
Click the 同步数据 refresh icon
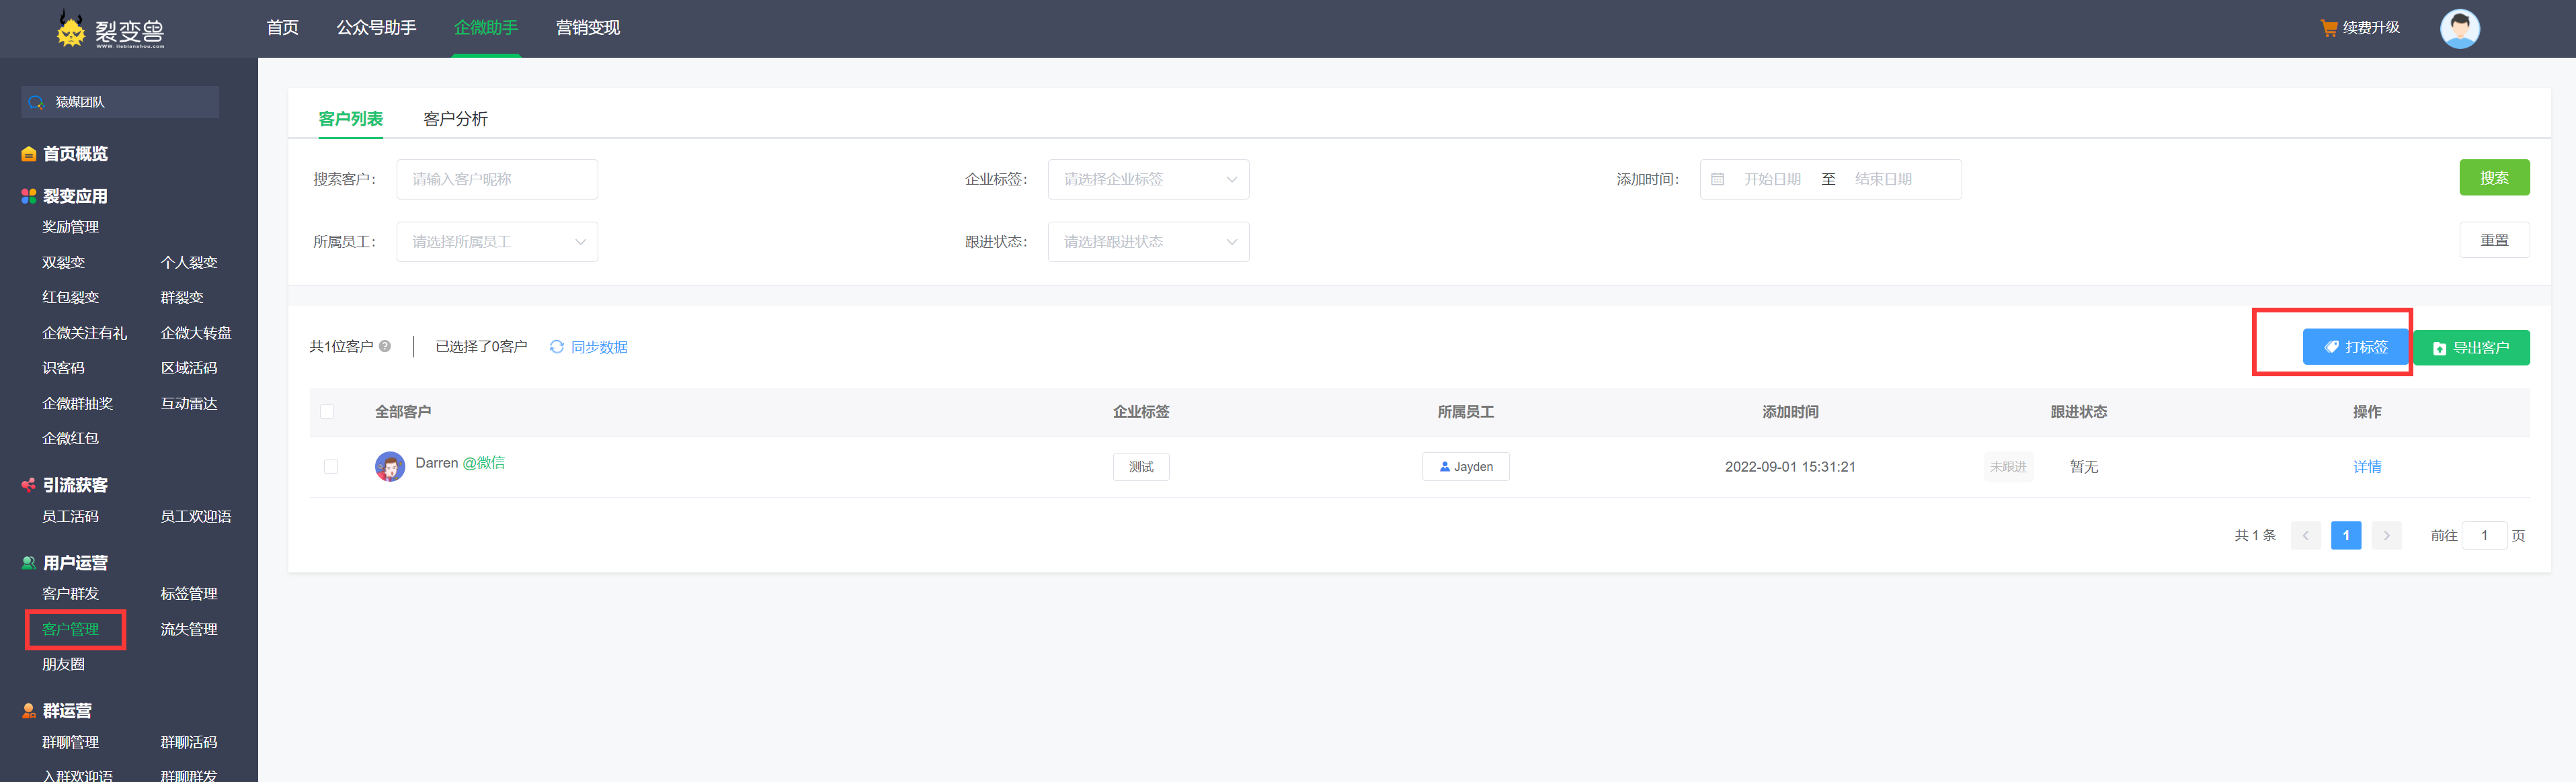557,346
